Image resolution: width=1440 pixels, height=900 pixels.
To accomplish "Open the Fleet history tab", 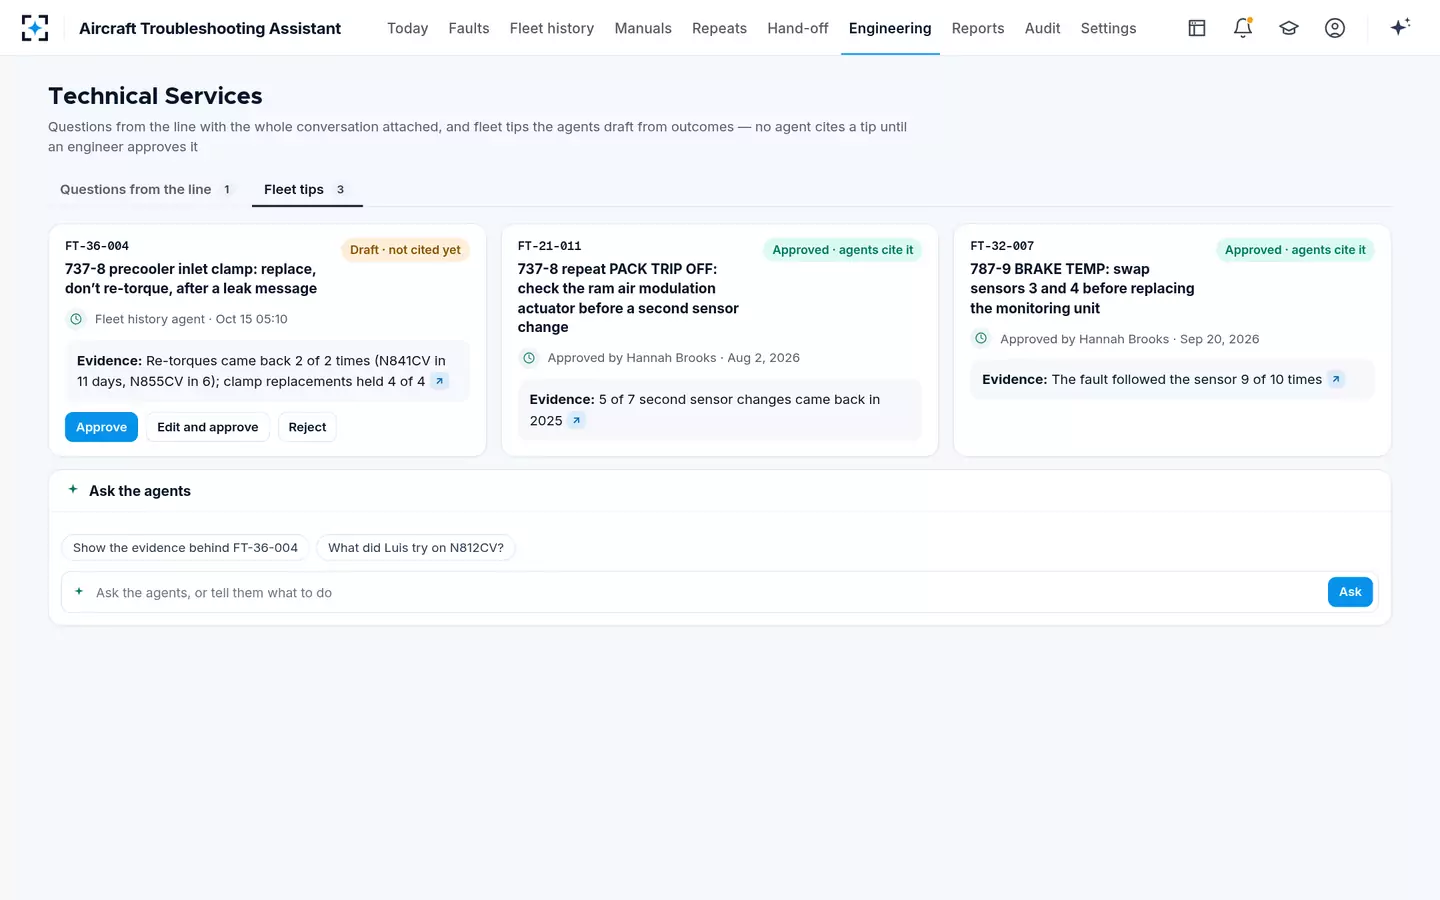I will pyautogui.click(x=552, y=28).
